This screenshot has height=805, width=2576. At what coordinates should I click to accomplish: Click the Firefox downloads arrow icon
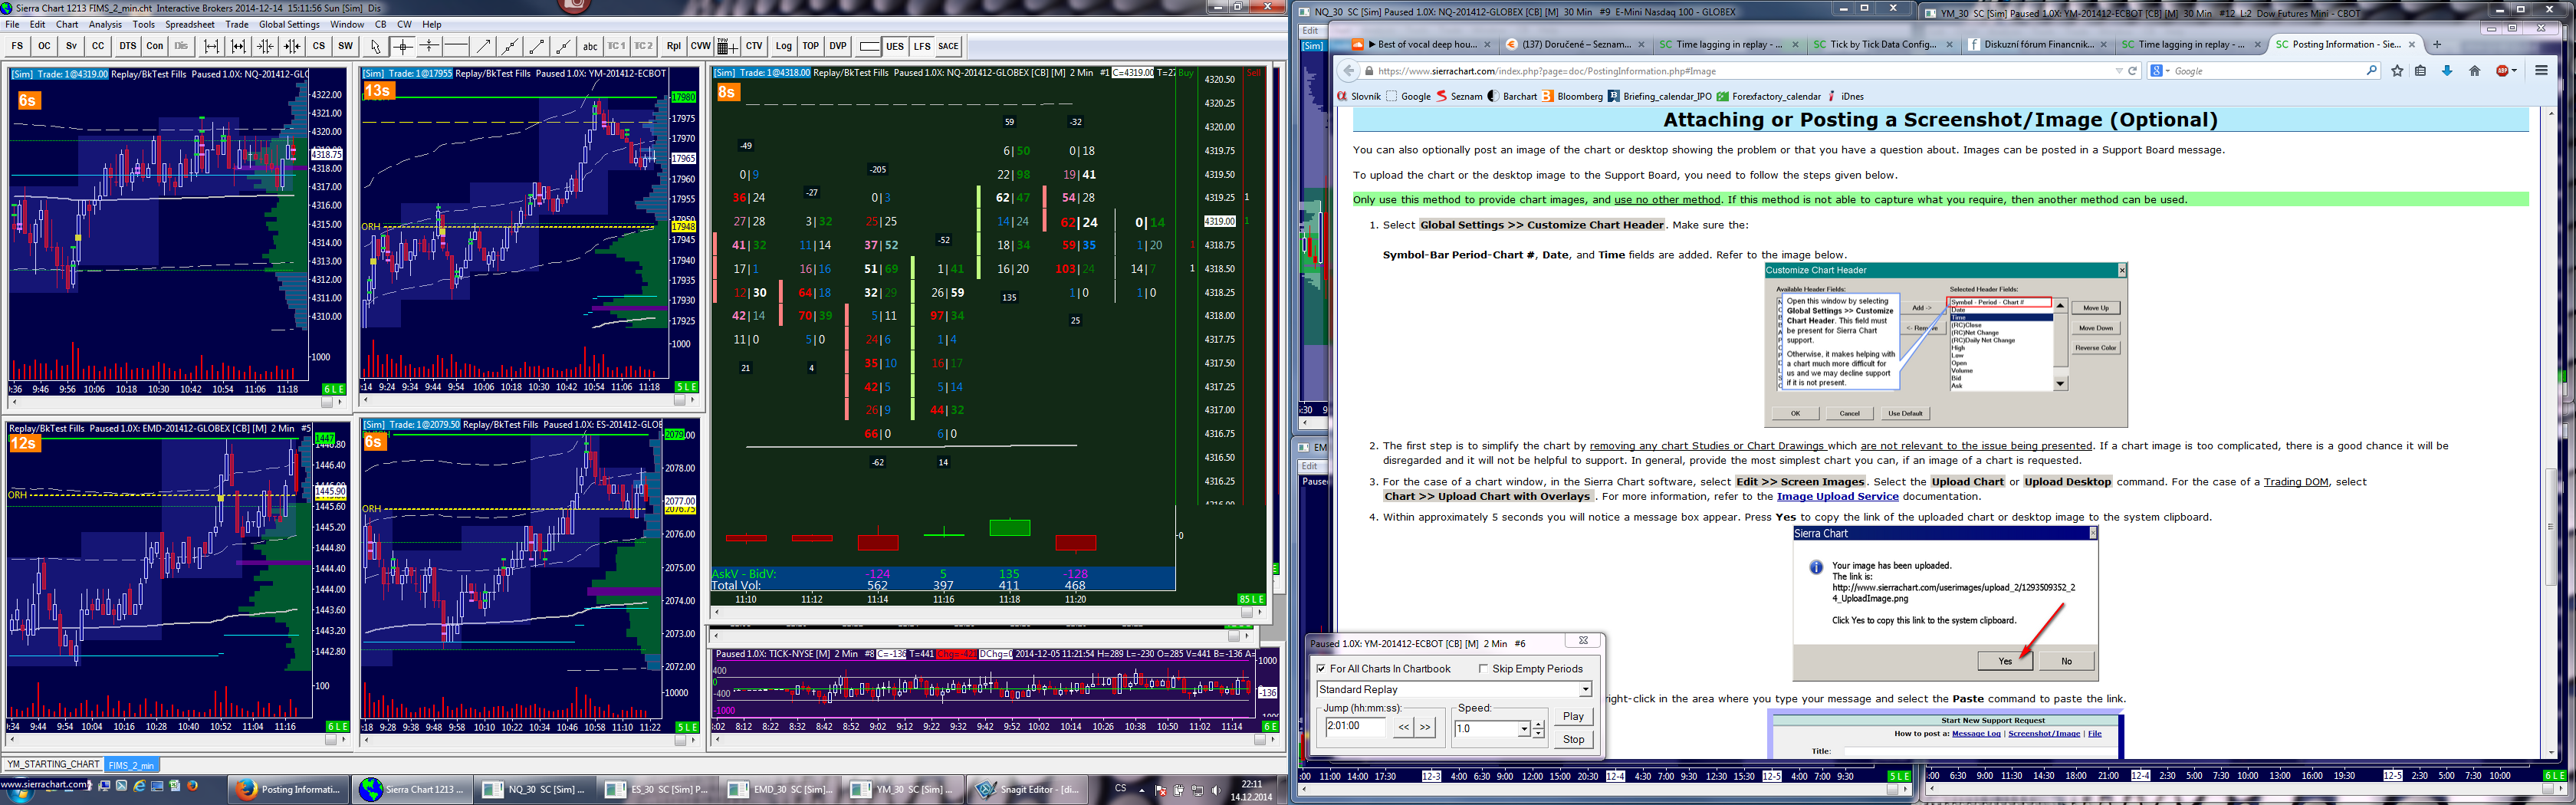pos(2447,71)
